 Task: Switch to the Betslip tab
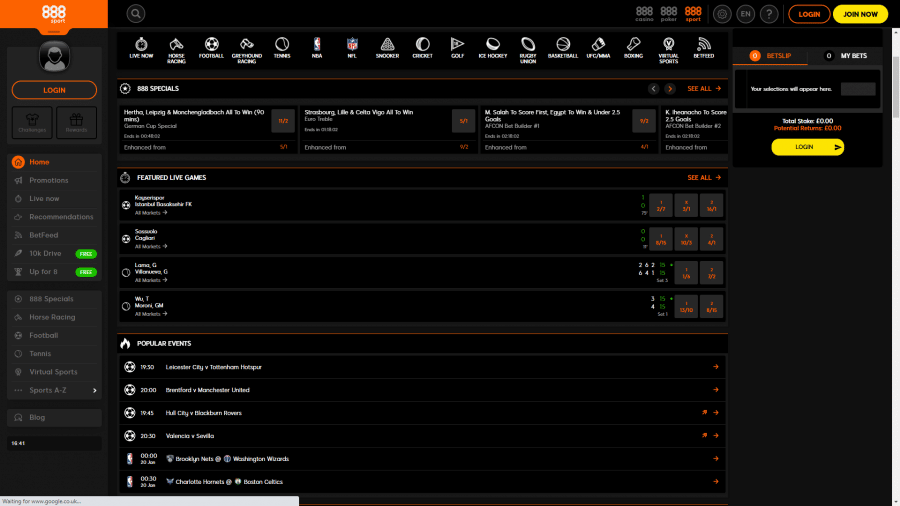(x=770, y=56)
